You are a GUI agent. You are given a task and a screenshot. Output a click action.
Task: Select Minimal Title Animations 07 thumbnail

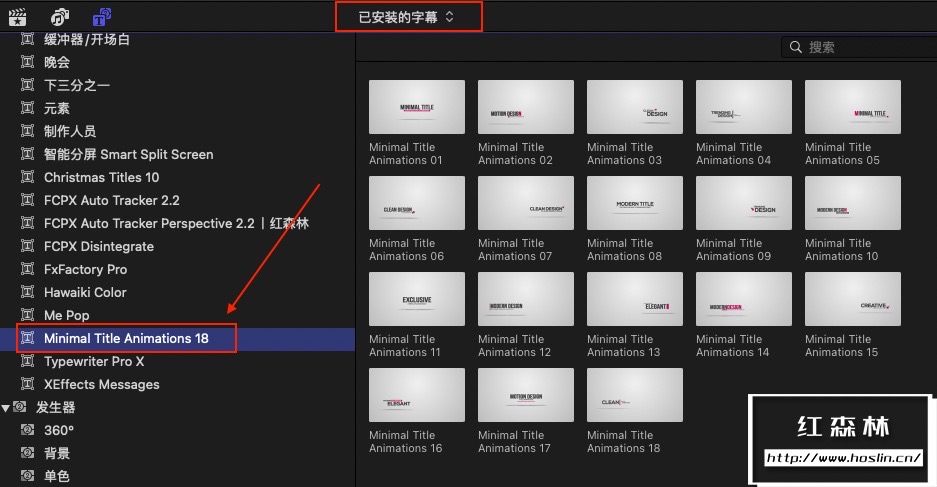pos(526,203)
